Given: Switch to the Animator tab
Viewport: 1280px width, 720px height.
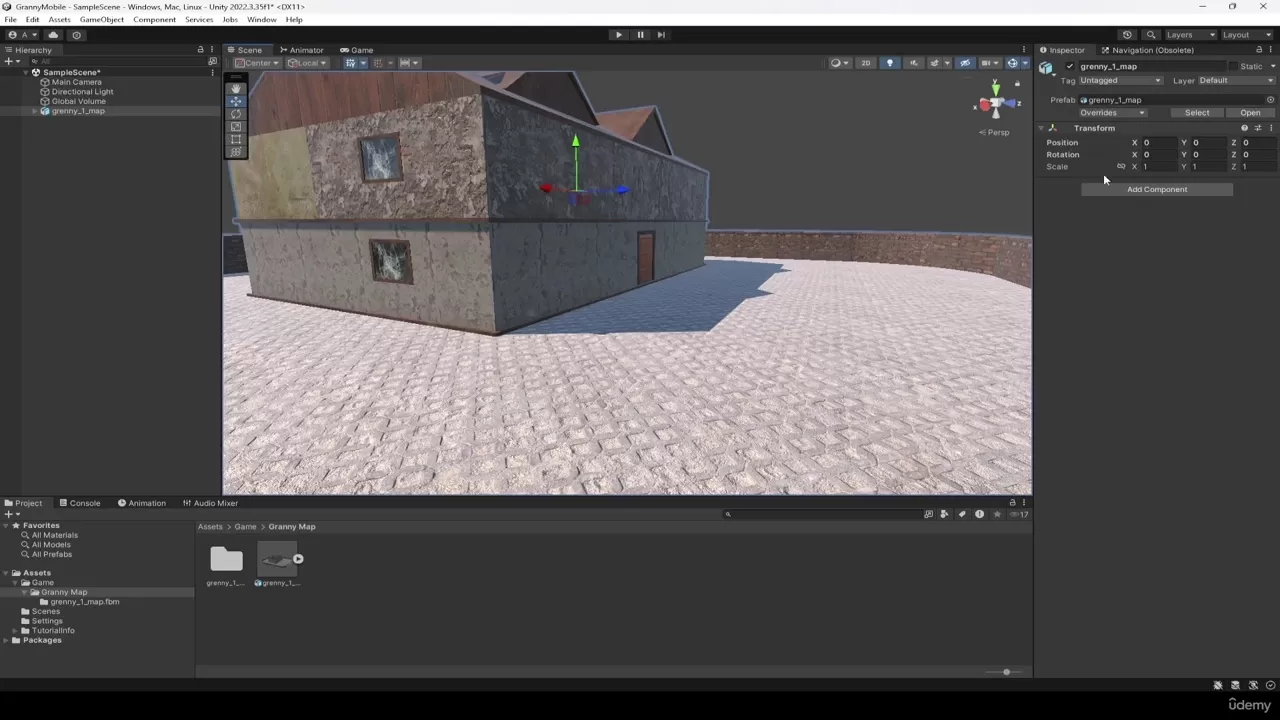Looking at the screenshot, I should (306, 49).
